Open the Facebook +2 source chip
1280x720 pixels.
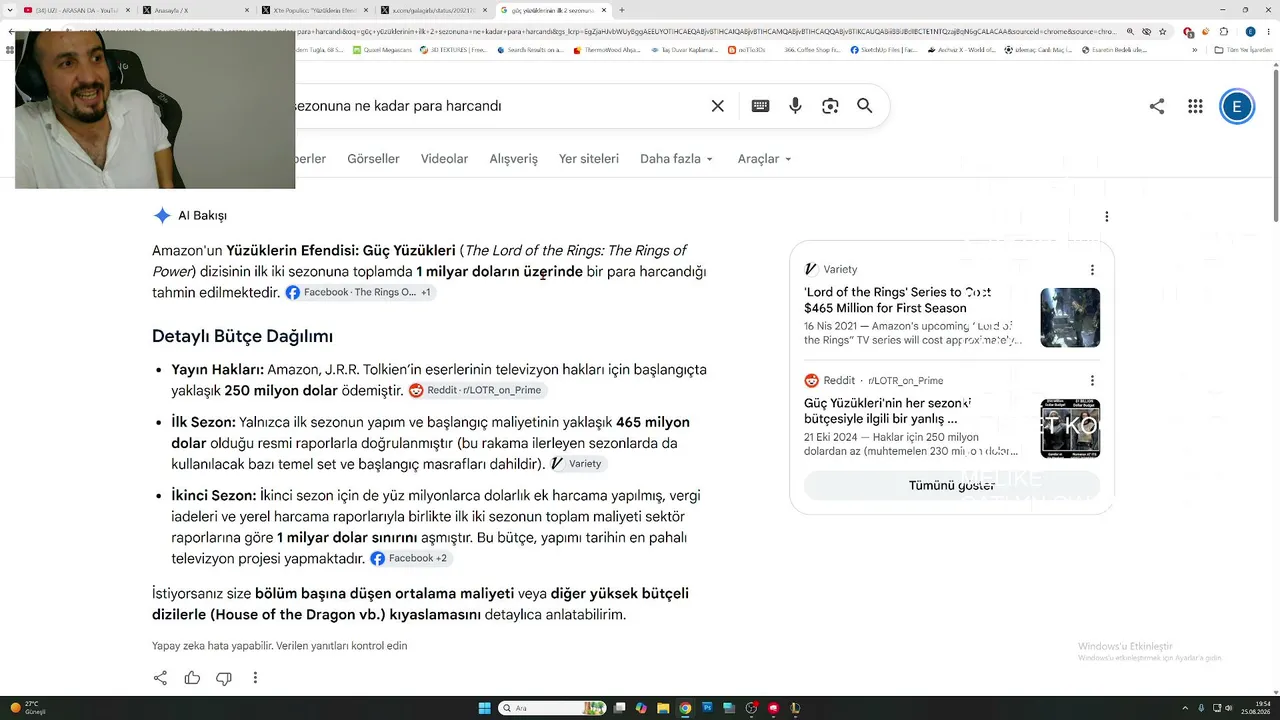coord(410,558)
